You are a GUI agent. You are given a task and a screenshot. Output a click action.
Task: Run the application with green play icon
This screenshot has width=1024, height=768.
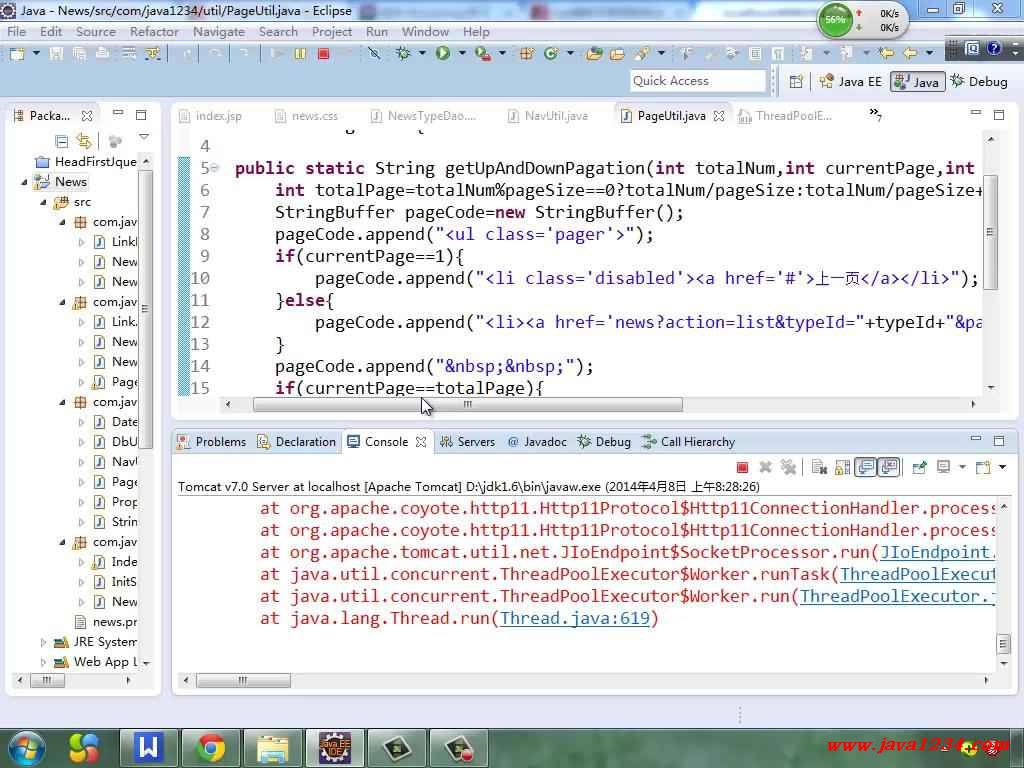click(443, 53)
